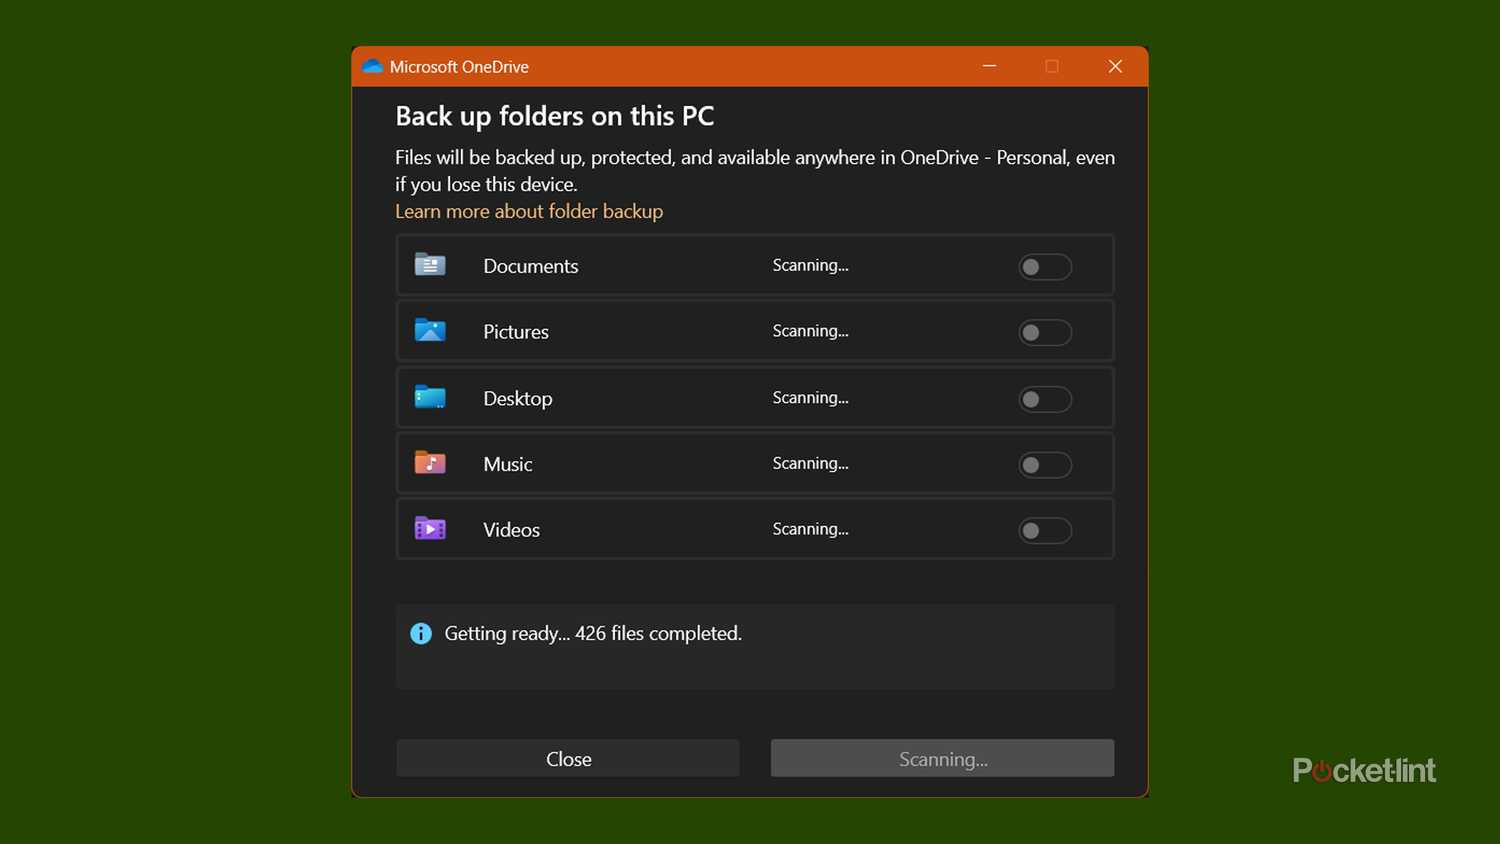Click the Scanning status text for Documents
This screenshot has width=1500, height=844.
coord(810,265)
